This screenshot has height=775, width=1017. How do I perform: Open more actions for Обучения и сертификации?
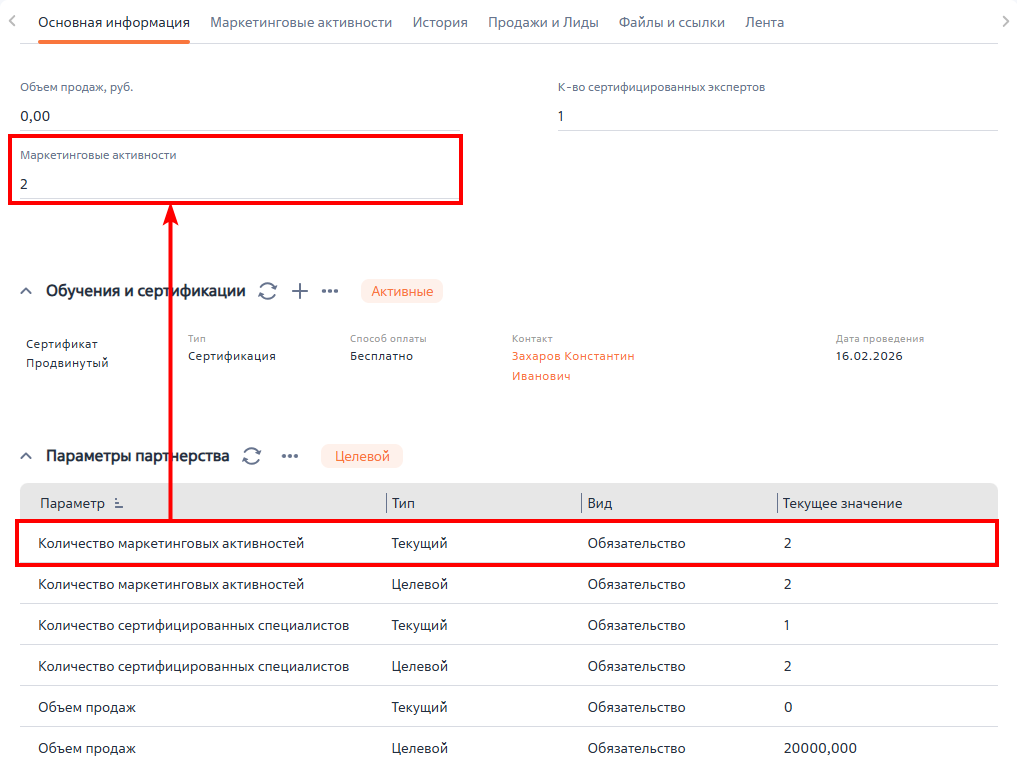(x=330, y=291)
